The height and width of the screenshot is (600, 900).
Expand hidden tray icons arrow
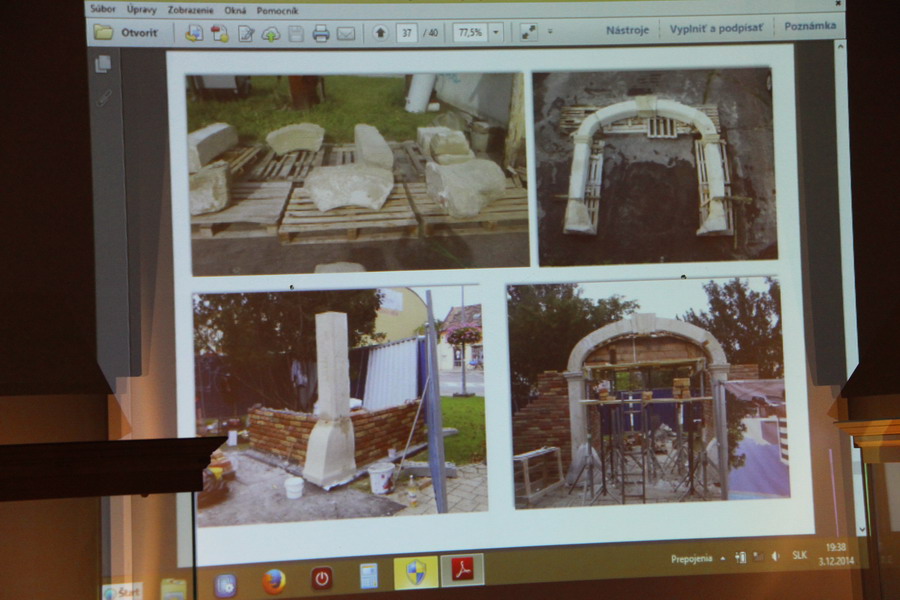tap(723, 558)
